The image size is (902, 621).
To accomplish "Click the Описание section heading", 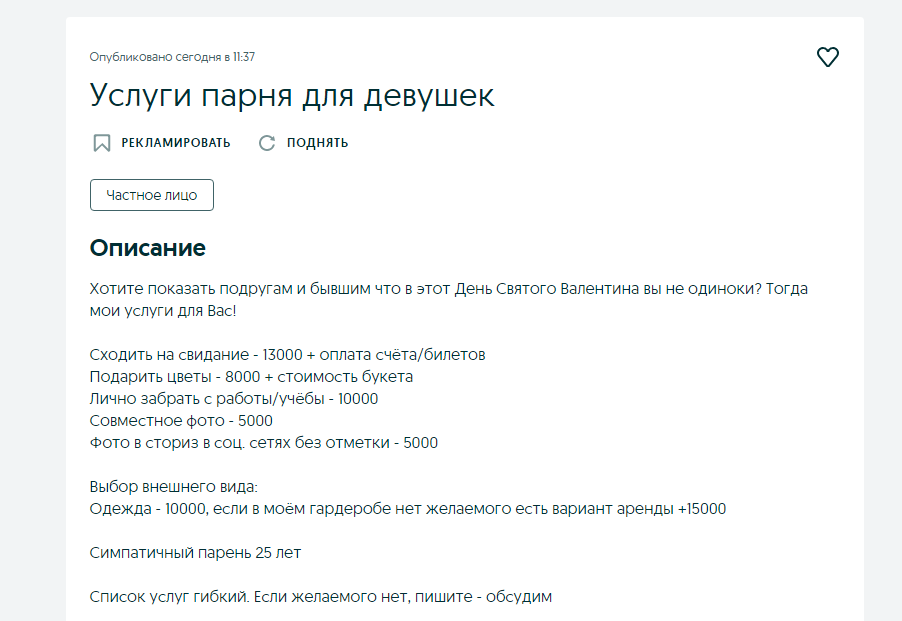I will [148, 248].
